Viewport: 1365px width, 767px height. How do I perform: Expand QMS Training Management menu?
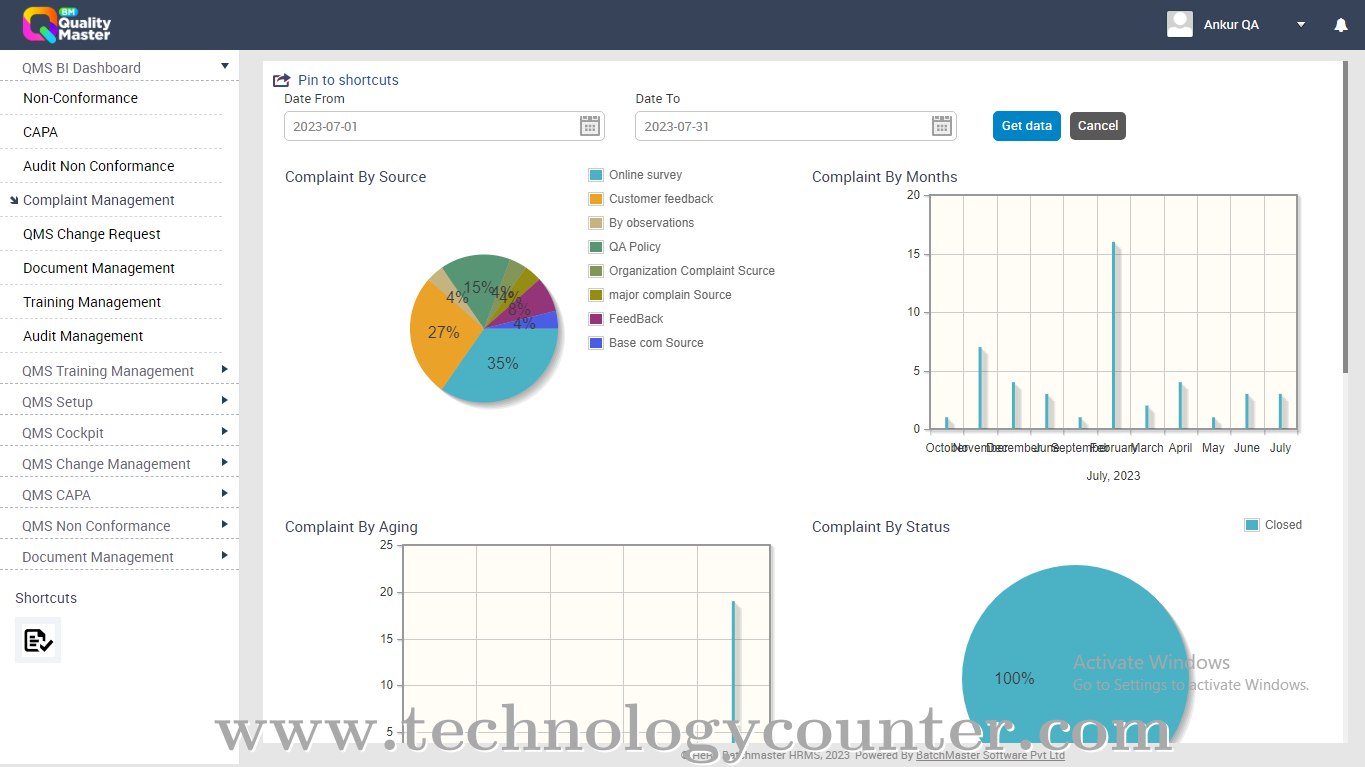point(119,371)
